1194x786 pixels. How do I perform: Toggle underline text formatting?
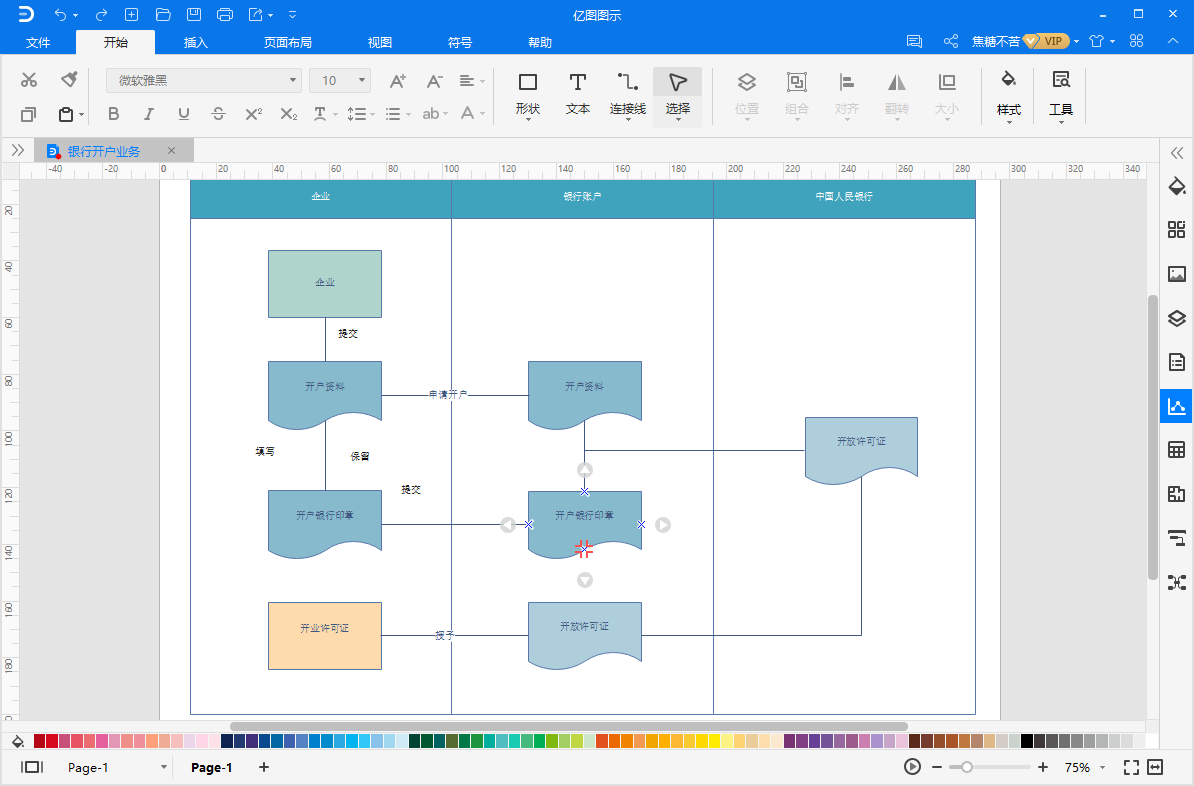pos(183,114)
